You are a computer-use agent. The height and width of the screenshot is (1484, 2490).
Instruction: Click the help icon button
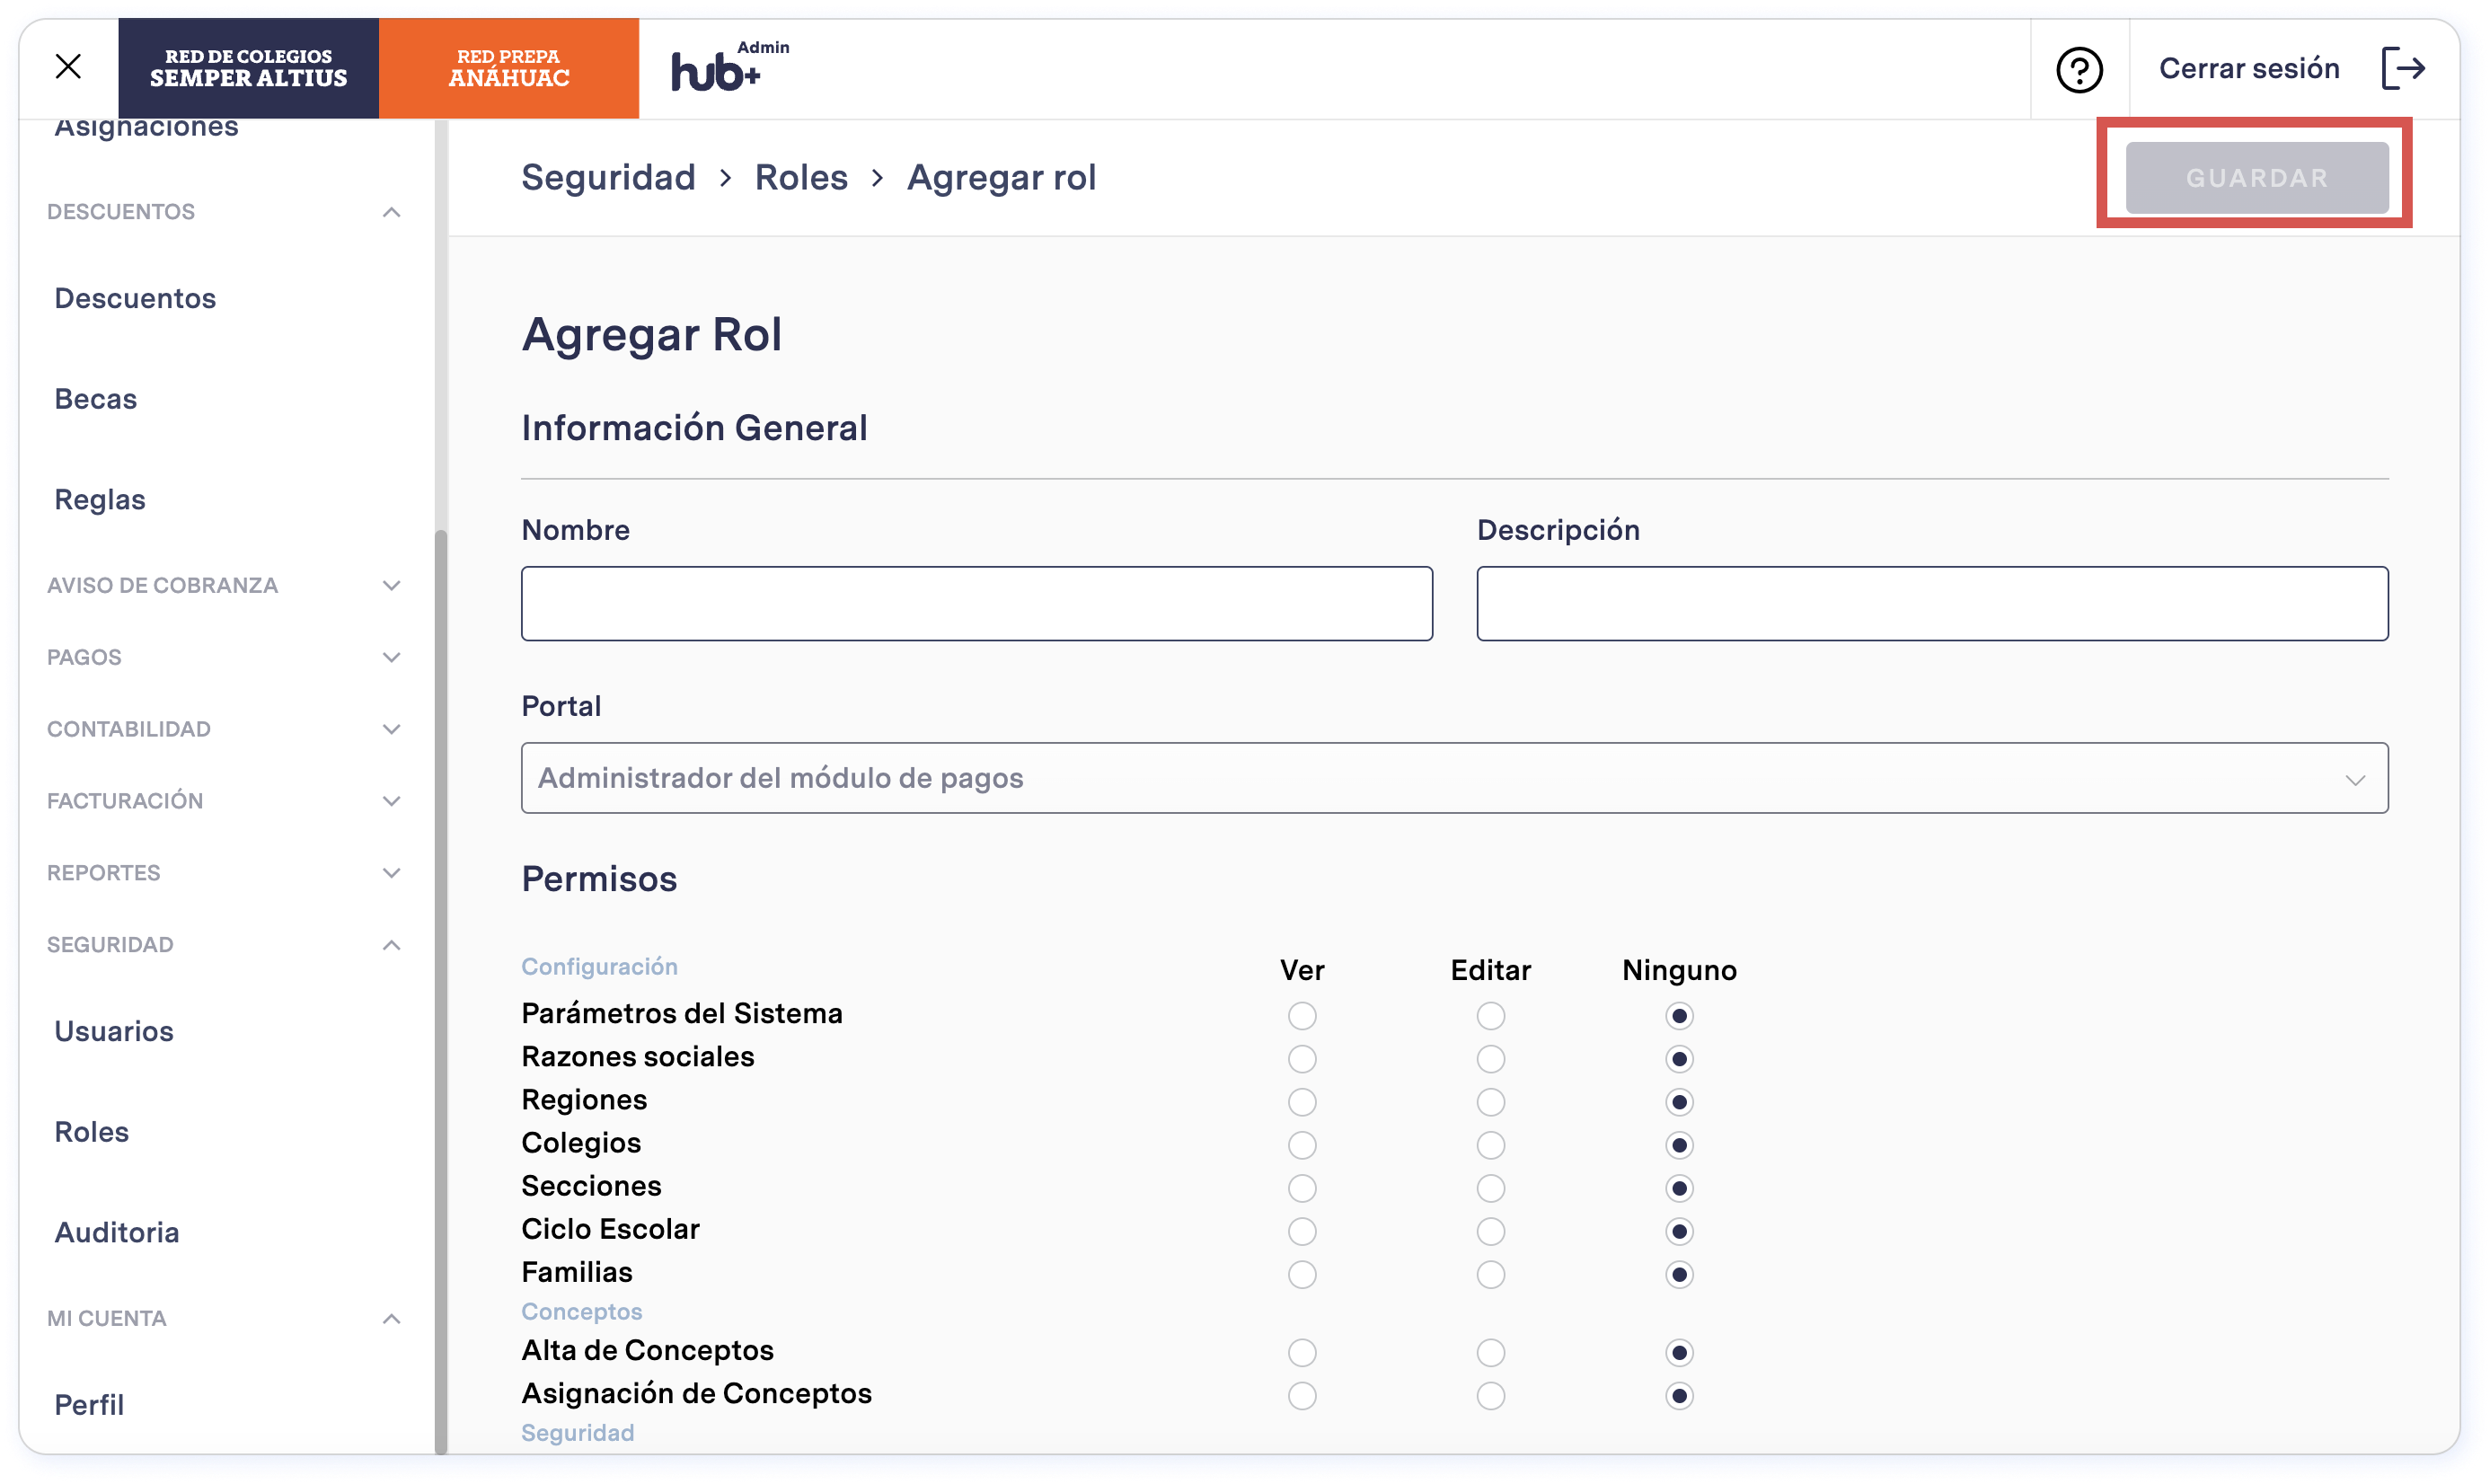click(2080, 67)
